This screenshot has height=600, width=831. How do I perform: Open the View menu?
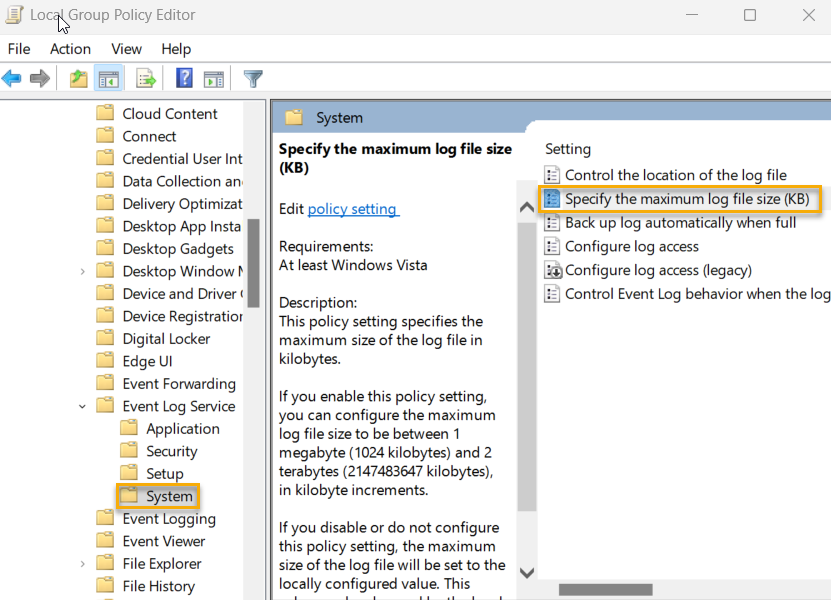tap(126, 48)
